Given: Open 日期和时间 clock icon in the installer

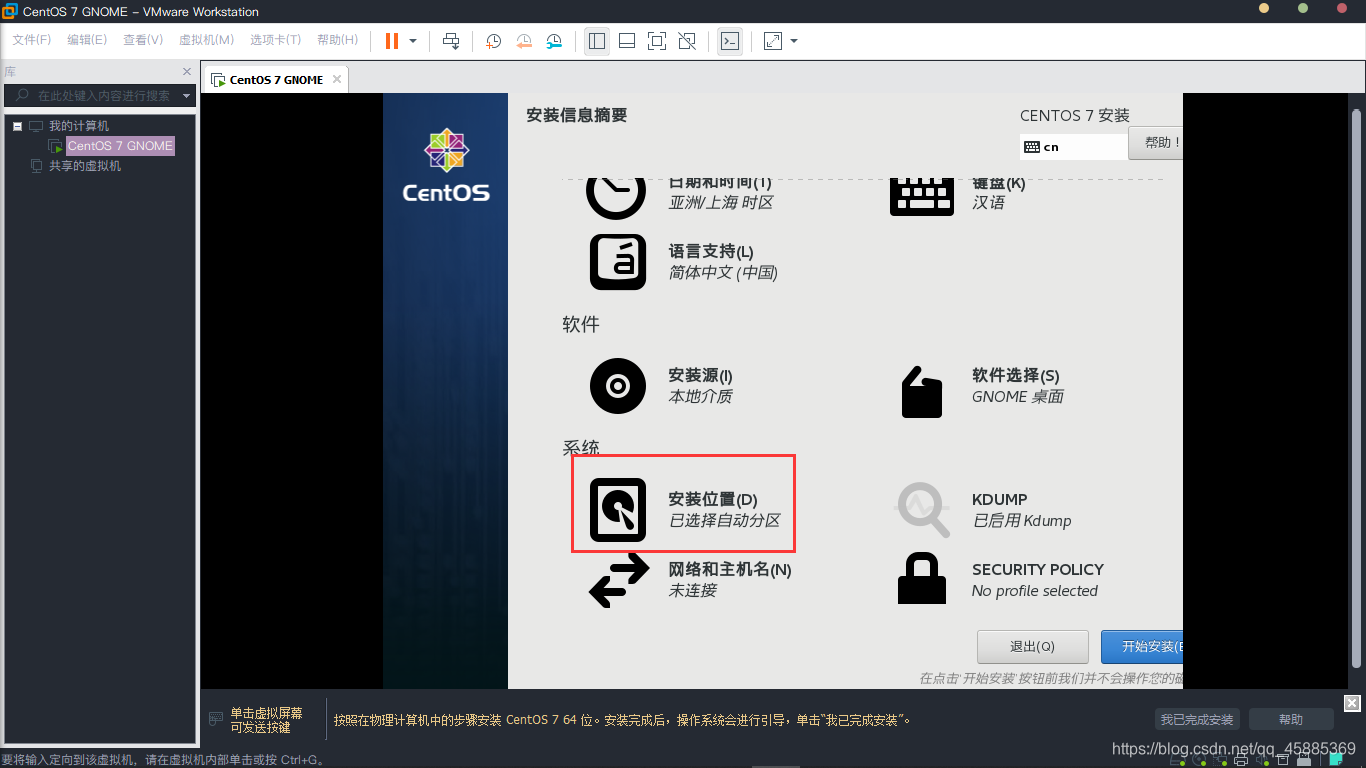Looking at the screenshot, I should point(615,197).
